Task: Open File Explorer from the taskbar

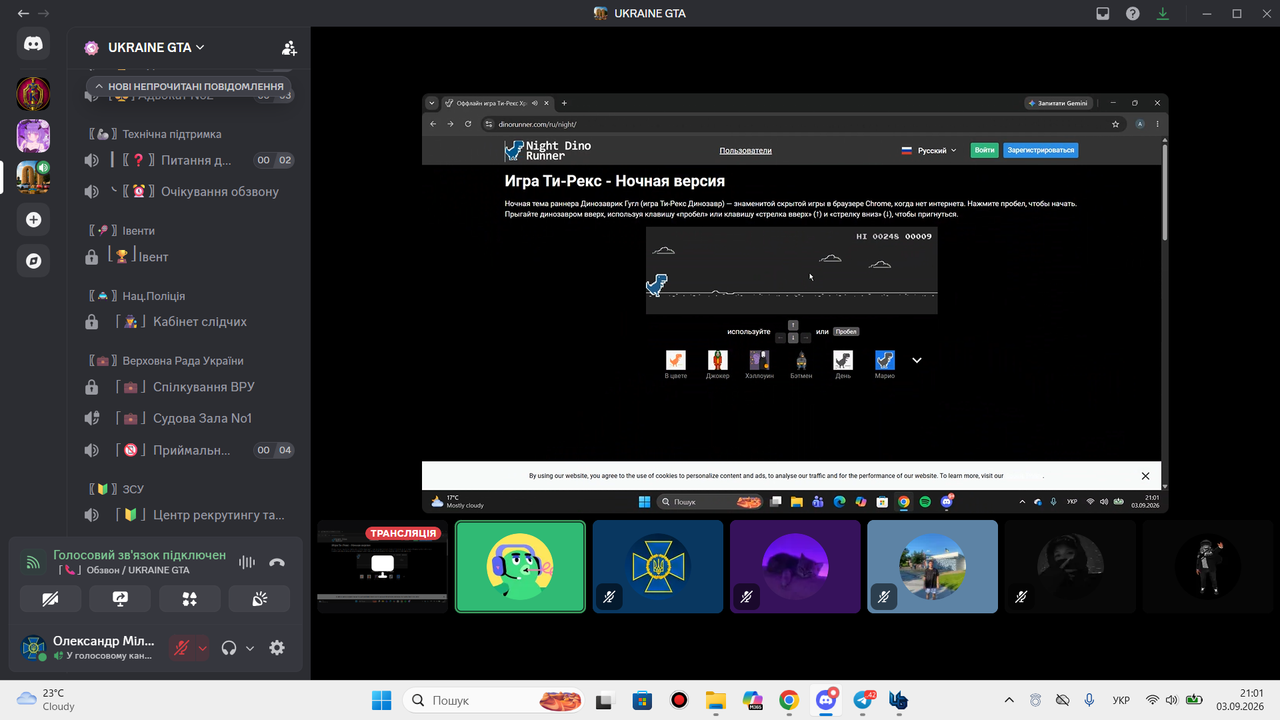Action: click(715, 700)
